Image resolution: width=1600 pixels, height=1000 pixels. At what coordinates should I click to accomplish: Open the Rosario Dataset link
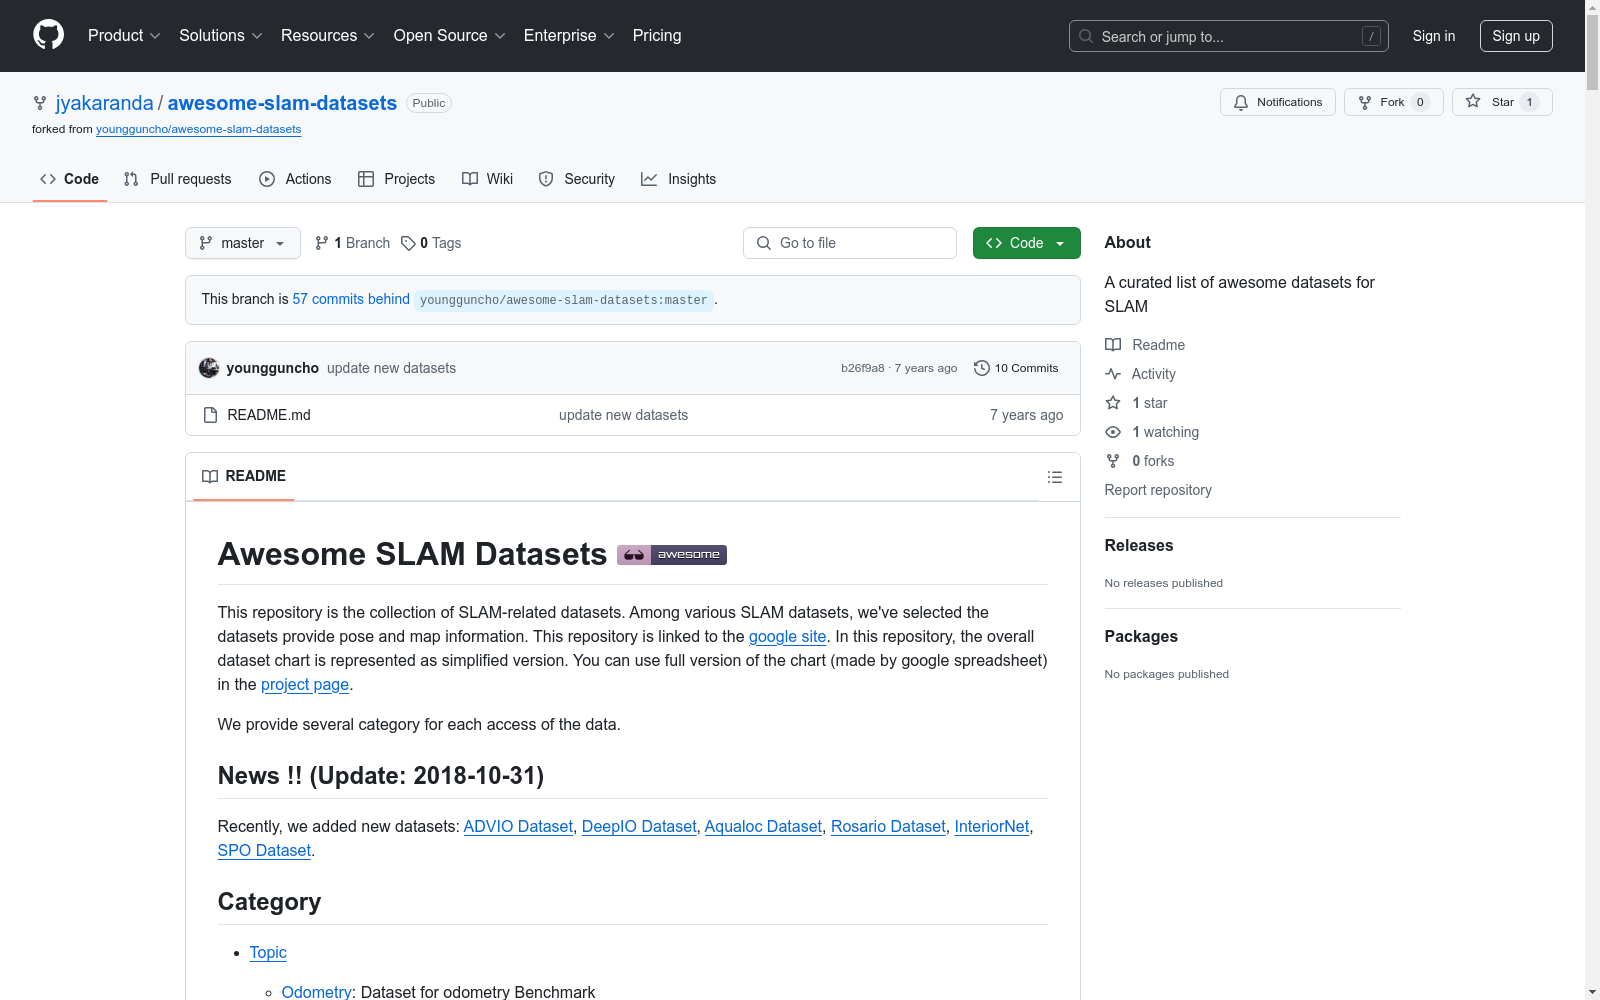tap(888, 826)
